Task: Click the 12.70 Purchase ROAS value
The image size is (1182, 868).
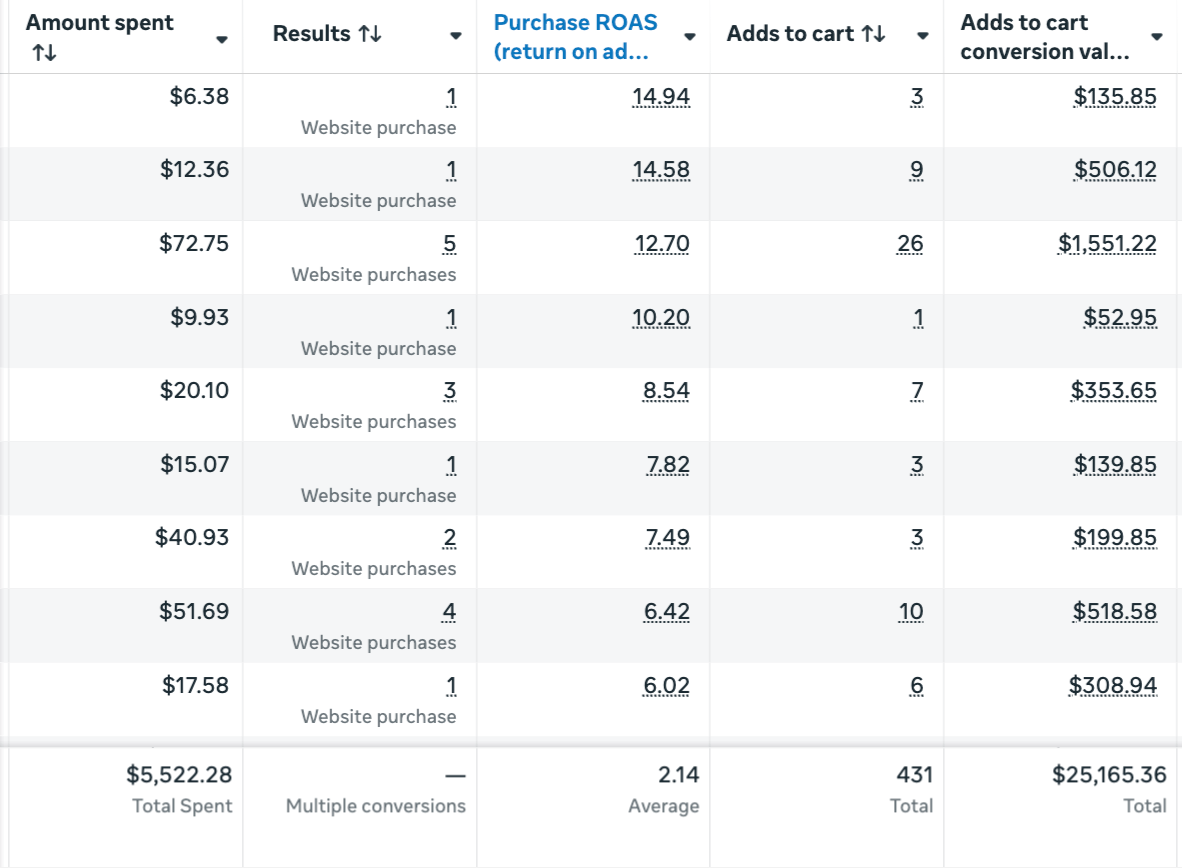Action: (x=661, y=244)
